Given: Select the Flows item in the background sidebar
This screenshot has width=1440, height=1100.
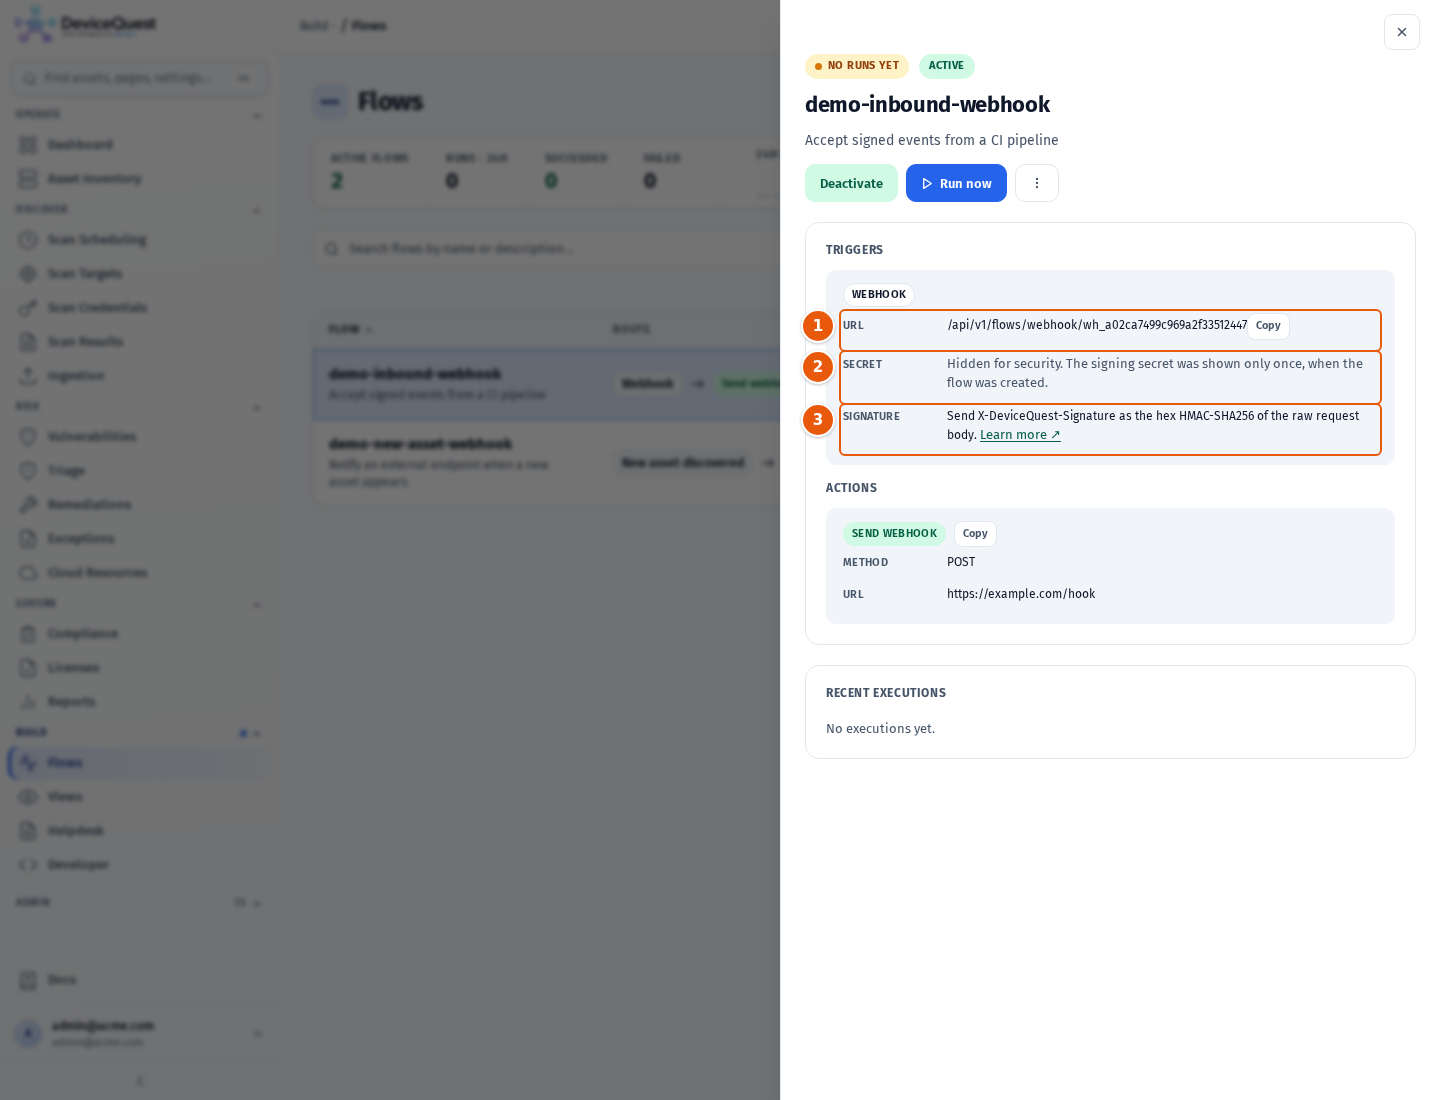Looking at the screenshot, I should point(138,763).
